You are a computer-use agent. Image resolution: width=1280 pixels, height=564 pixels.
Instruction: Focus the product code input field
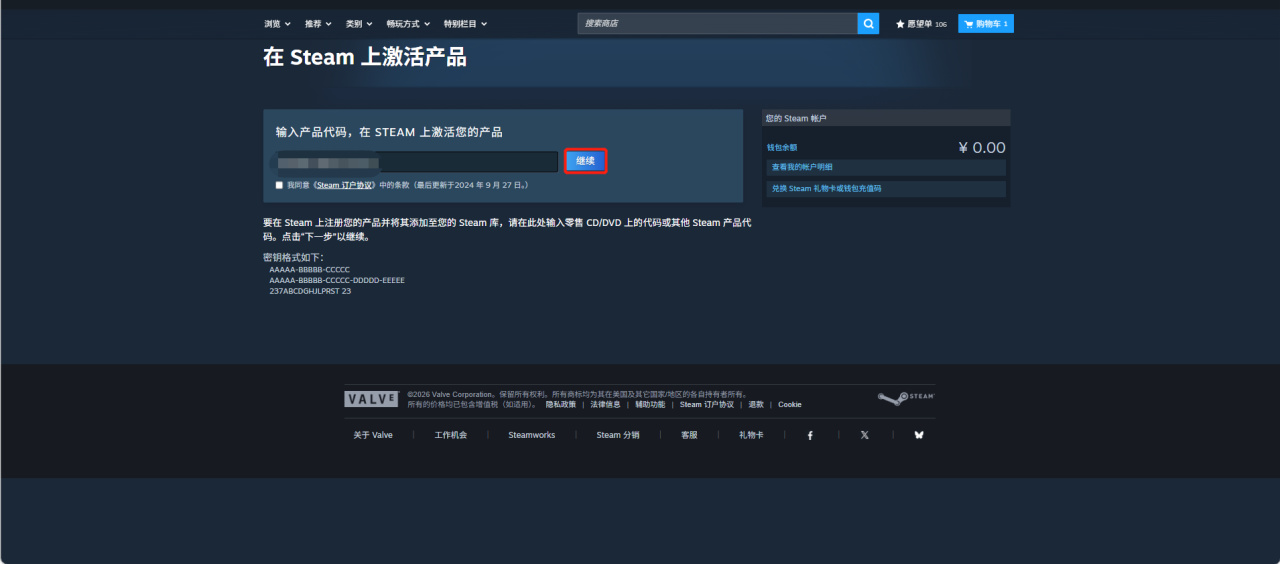(417, 161)
